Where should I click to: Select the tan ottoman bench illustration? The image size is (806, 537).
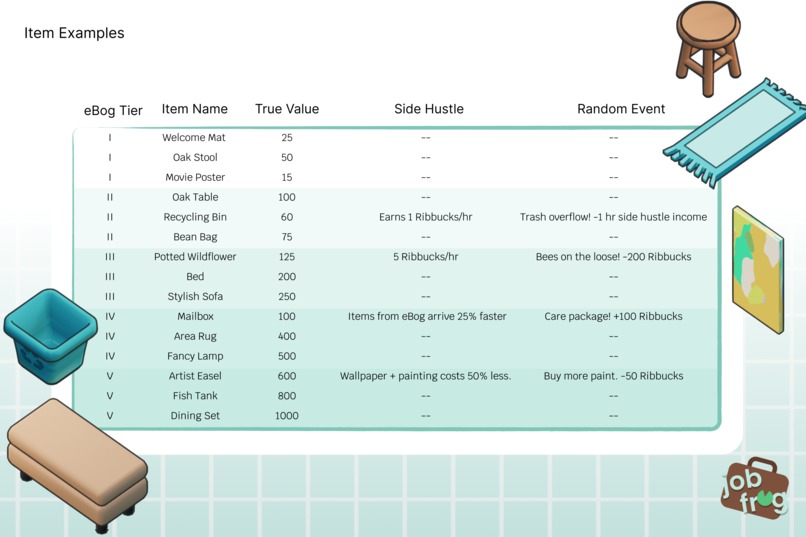[x=78, y=465]
